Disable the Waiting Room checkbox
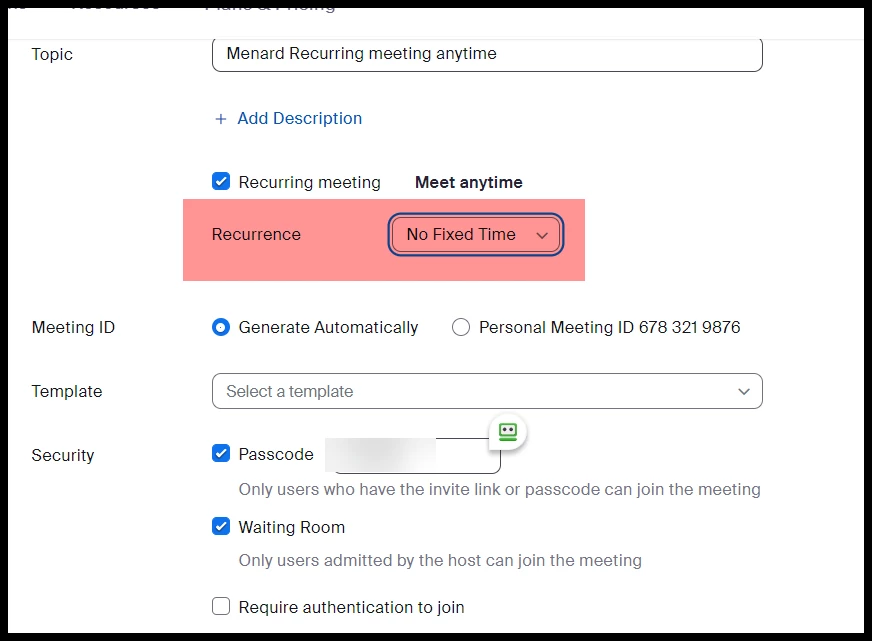The height and width of the screenshot is (641, 872). (221, 526)
